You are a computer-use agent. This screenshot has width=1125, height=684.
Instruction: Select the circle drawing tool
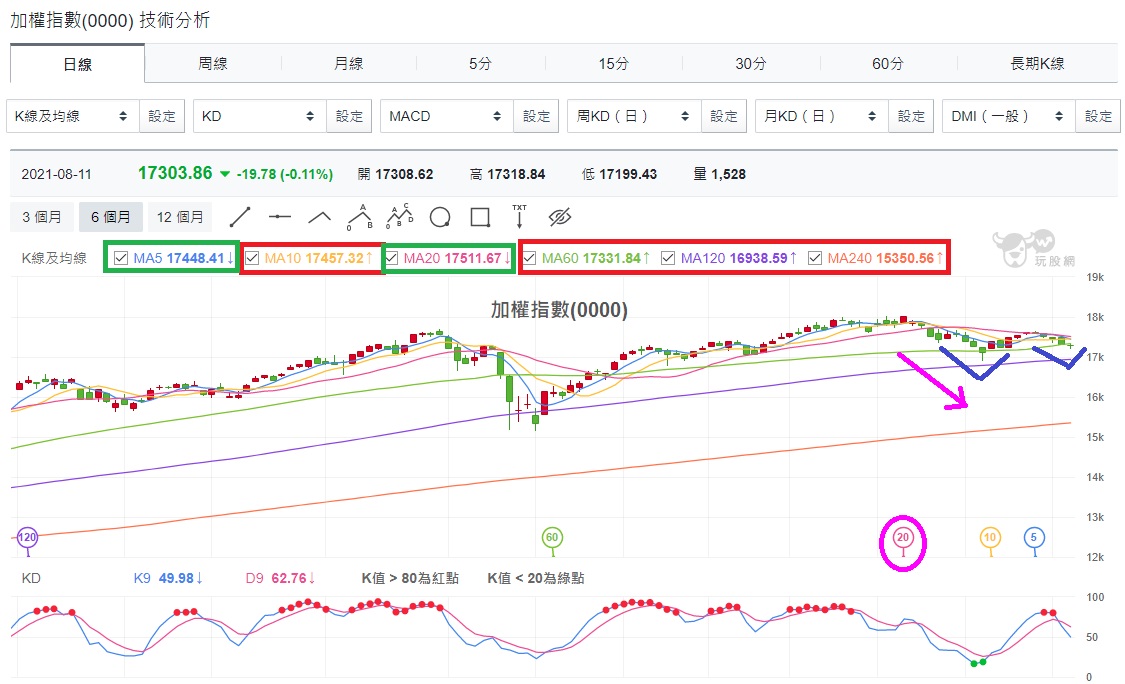click(x=440, y=217)
